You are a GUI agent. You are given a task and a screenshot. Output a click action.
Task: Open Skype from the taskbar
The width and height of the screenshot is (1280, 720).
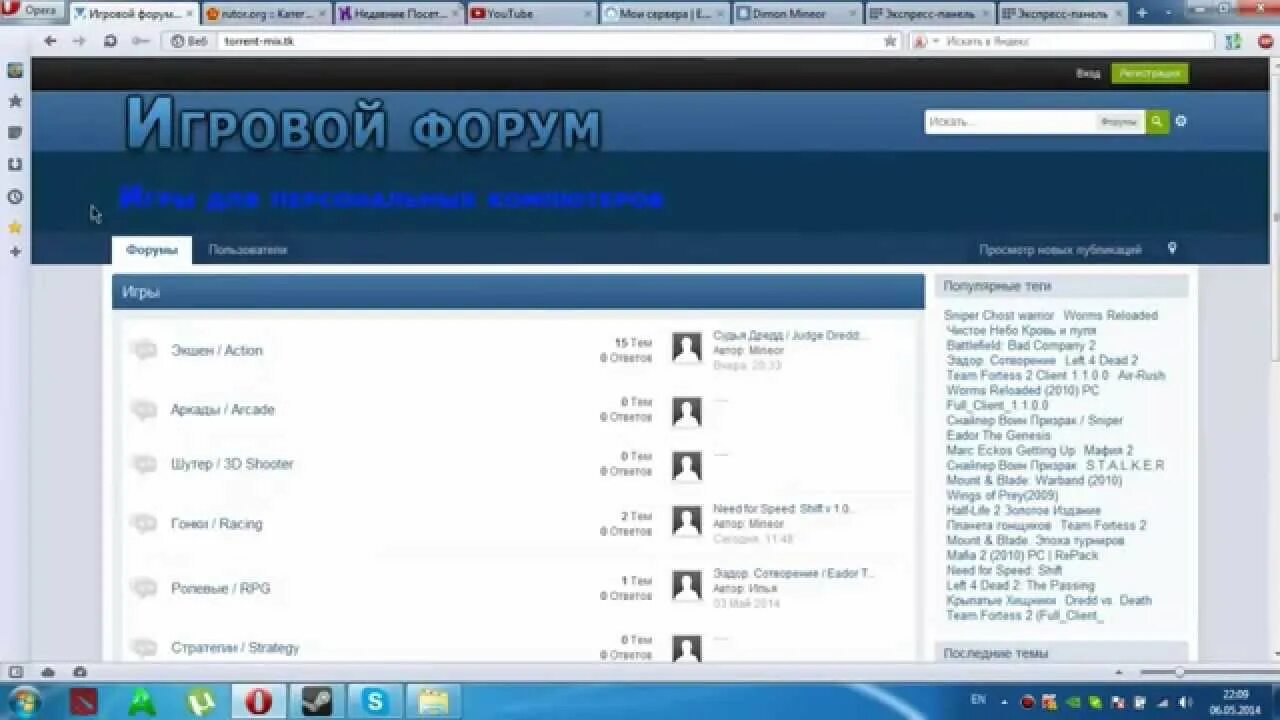coord(375,701)
